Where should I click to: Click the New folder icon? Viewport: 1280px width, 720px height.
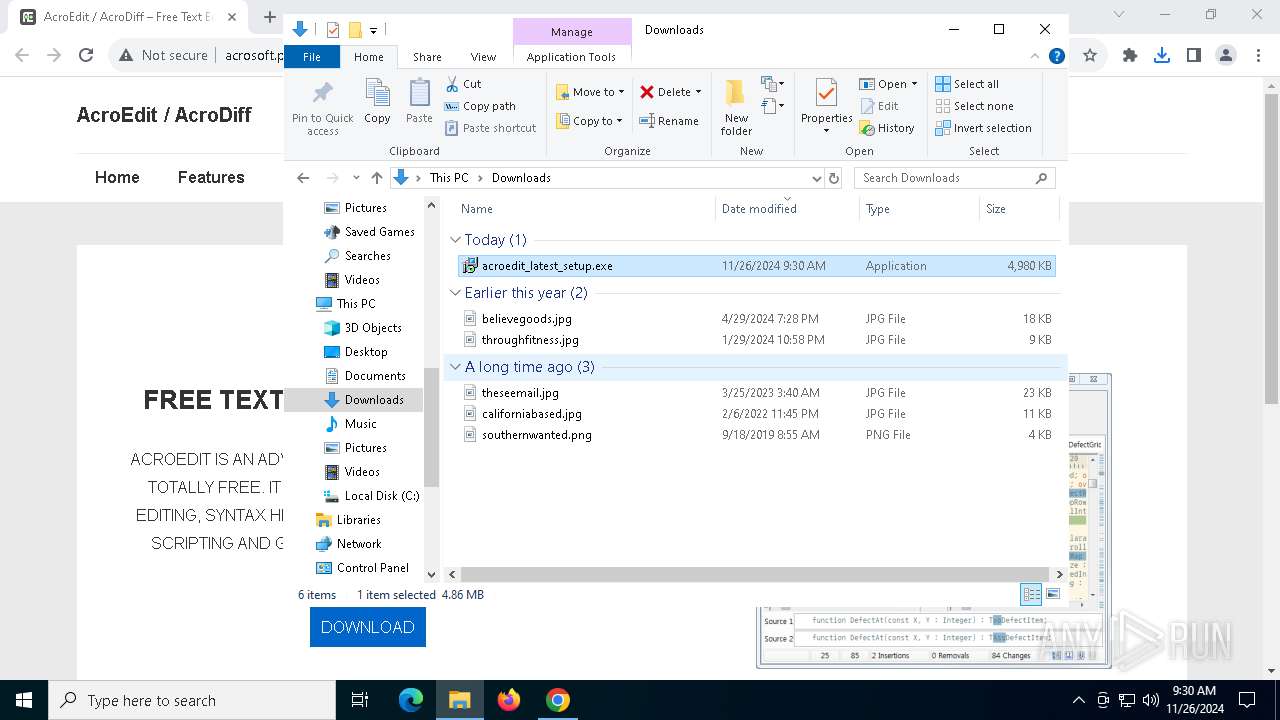pos(736,107)
